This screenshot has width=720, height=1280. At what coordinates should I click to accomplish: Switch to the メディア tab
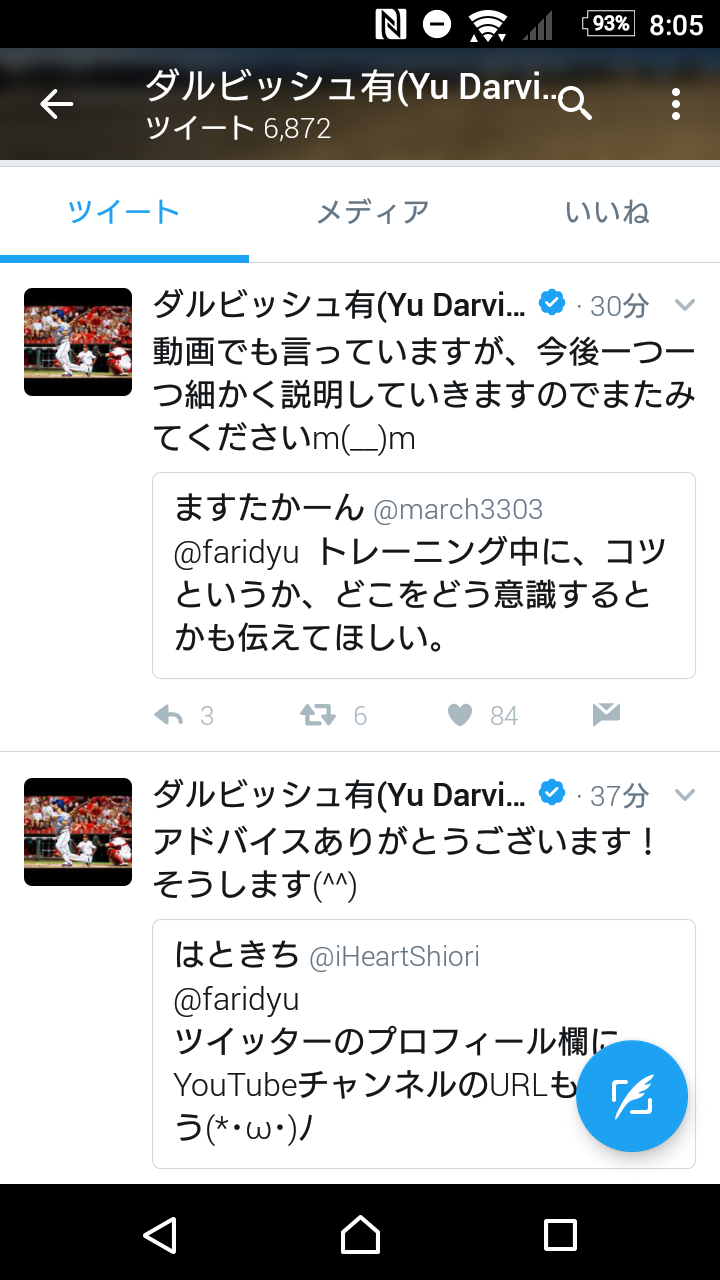373,212
